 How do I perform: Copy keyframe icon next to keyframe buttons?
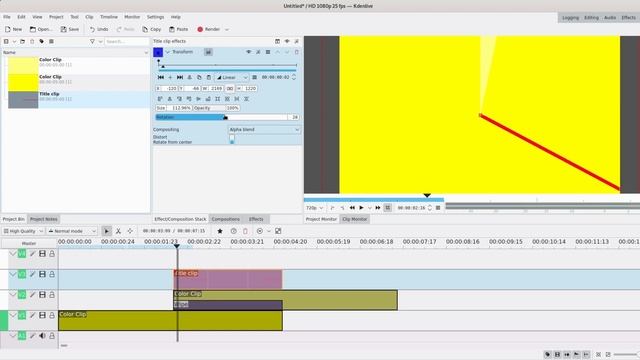[x=199, y=77]
